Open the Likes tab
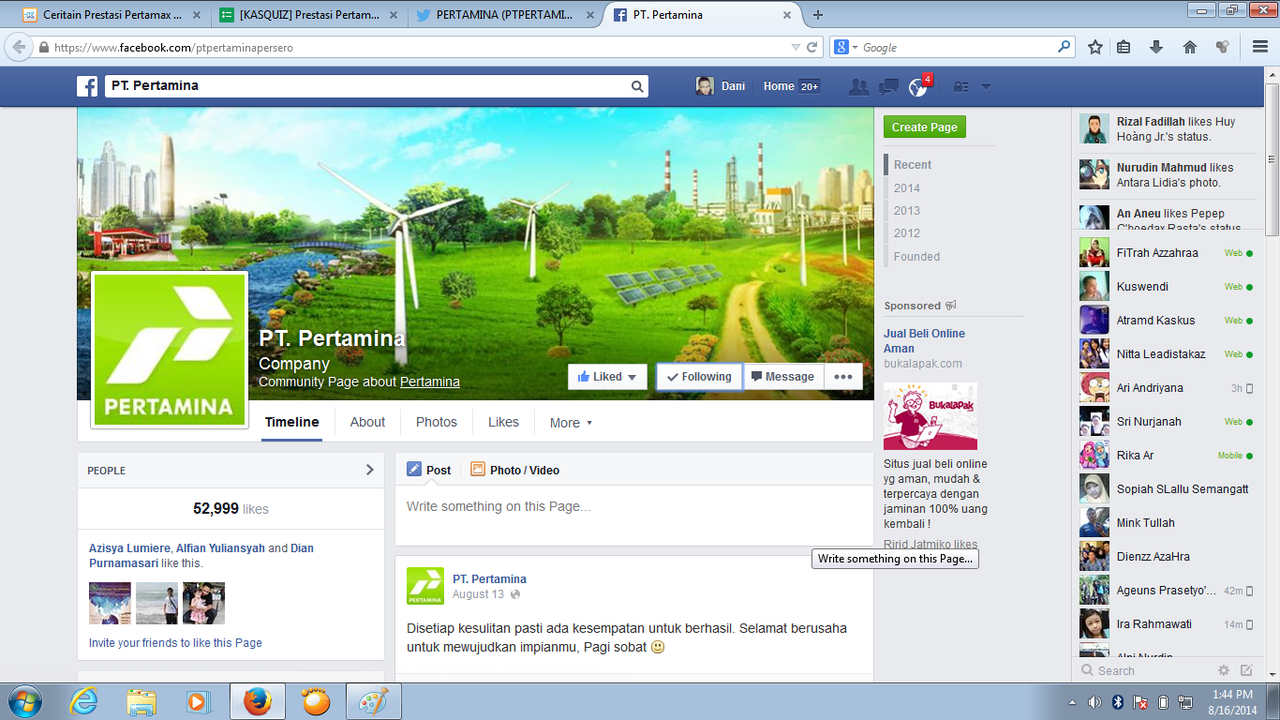 pos(503,423)
